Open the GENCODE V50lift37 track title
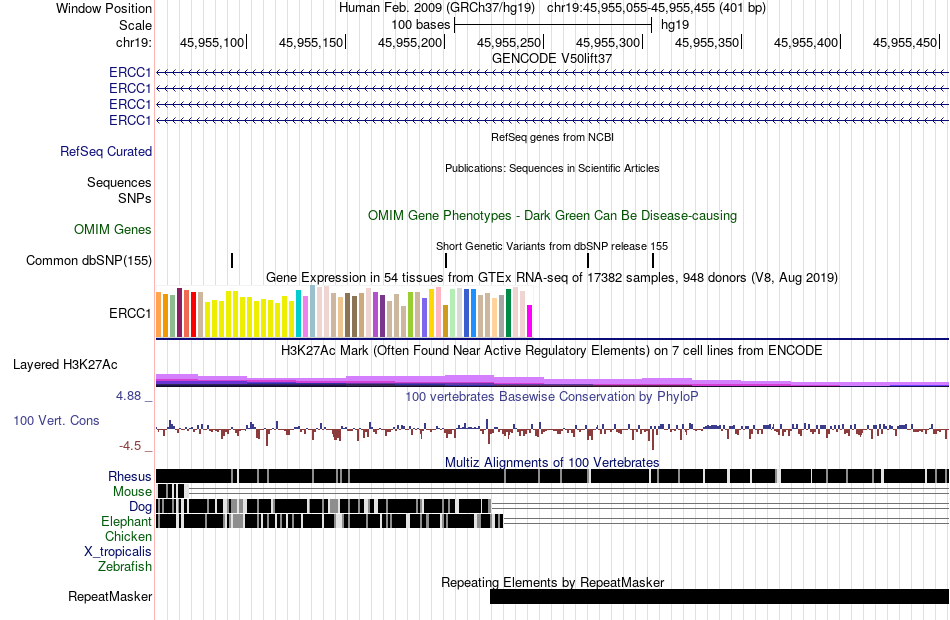The image size is (950, 620). [552, 59]
